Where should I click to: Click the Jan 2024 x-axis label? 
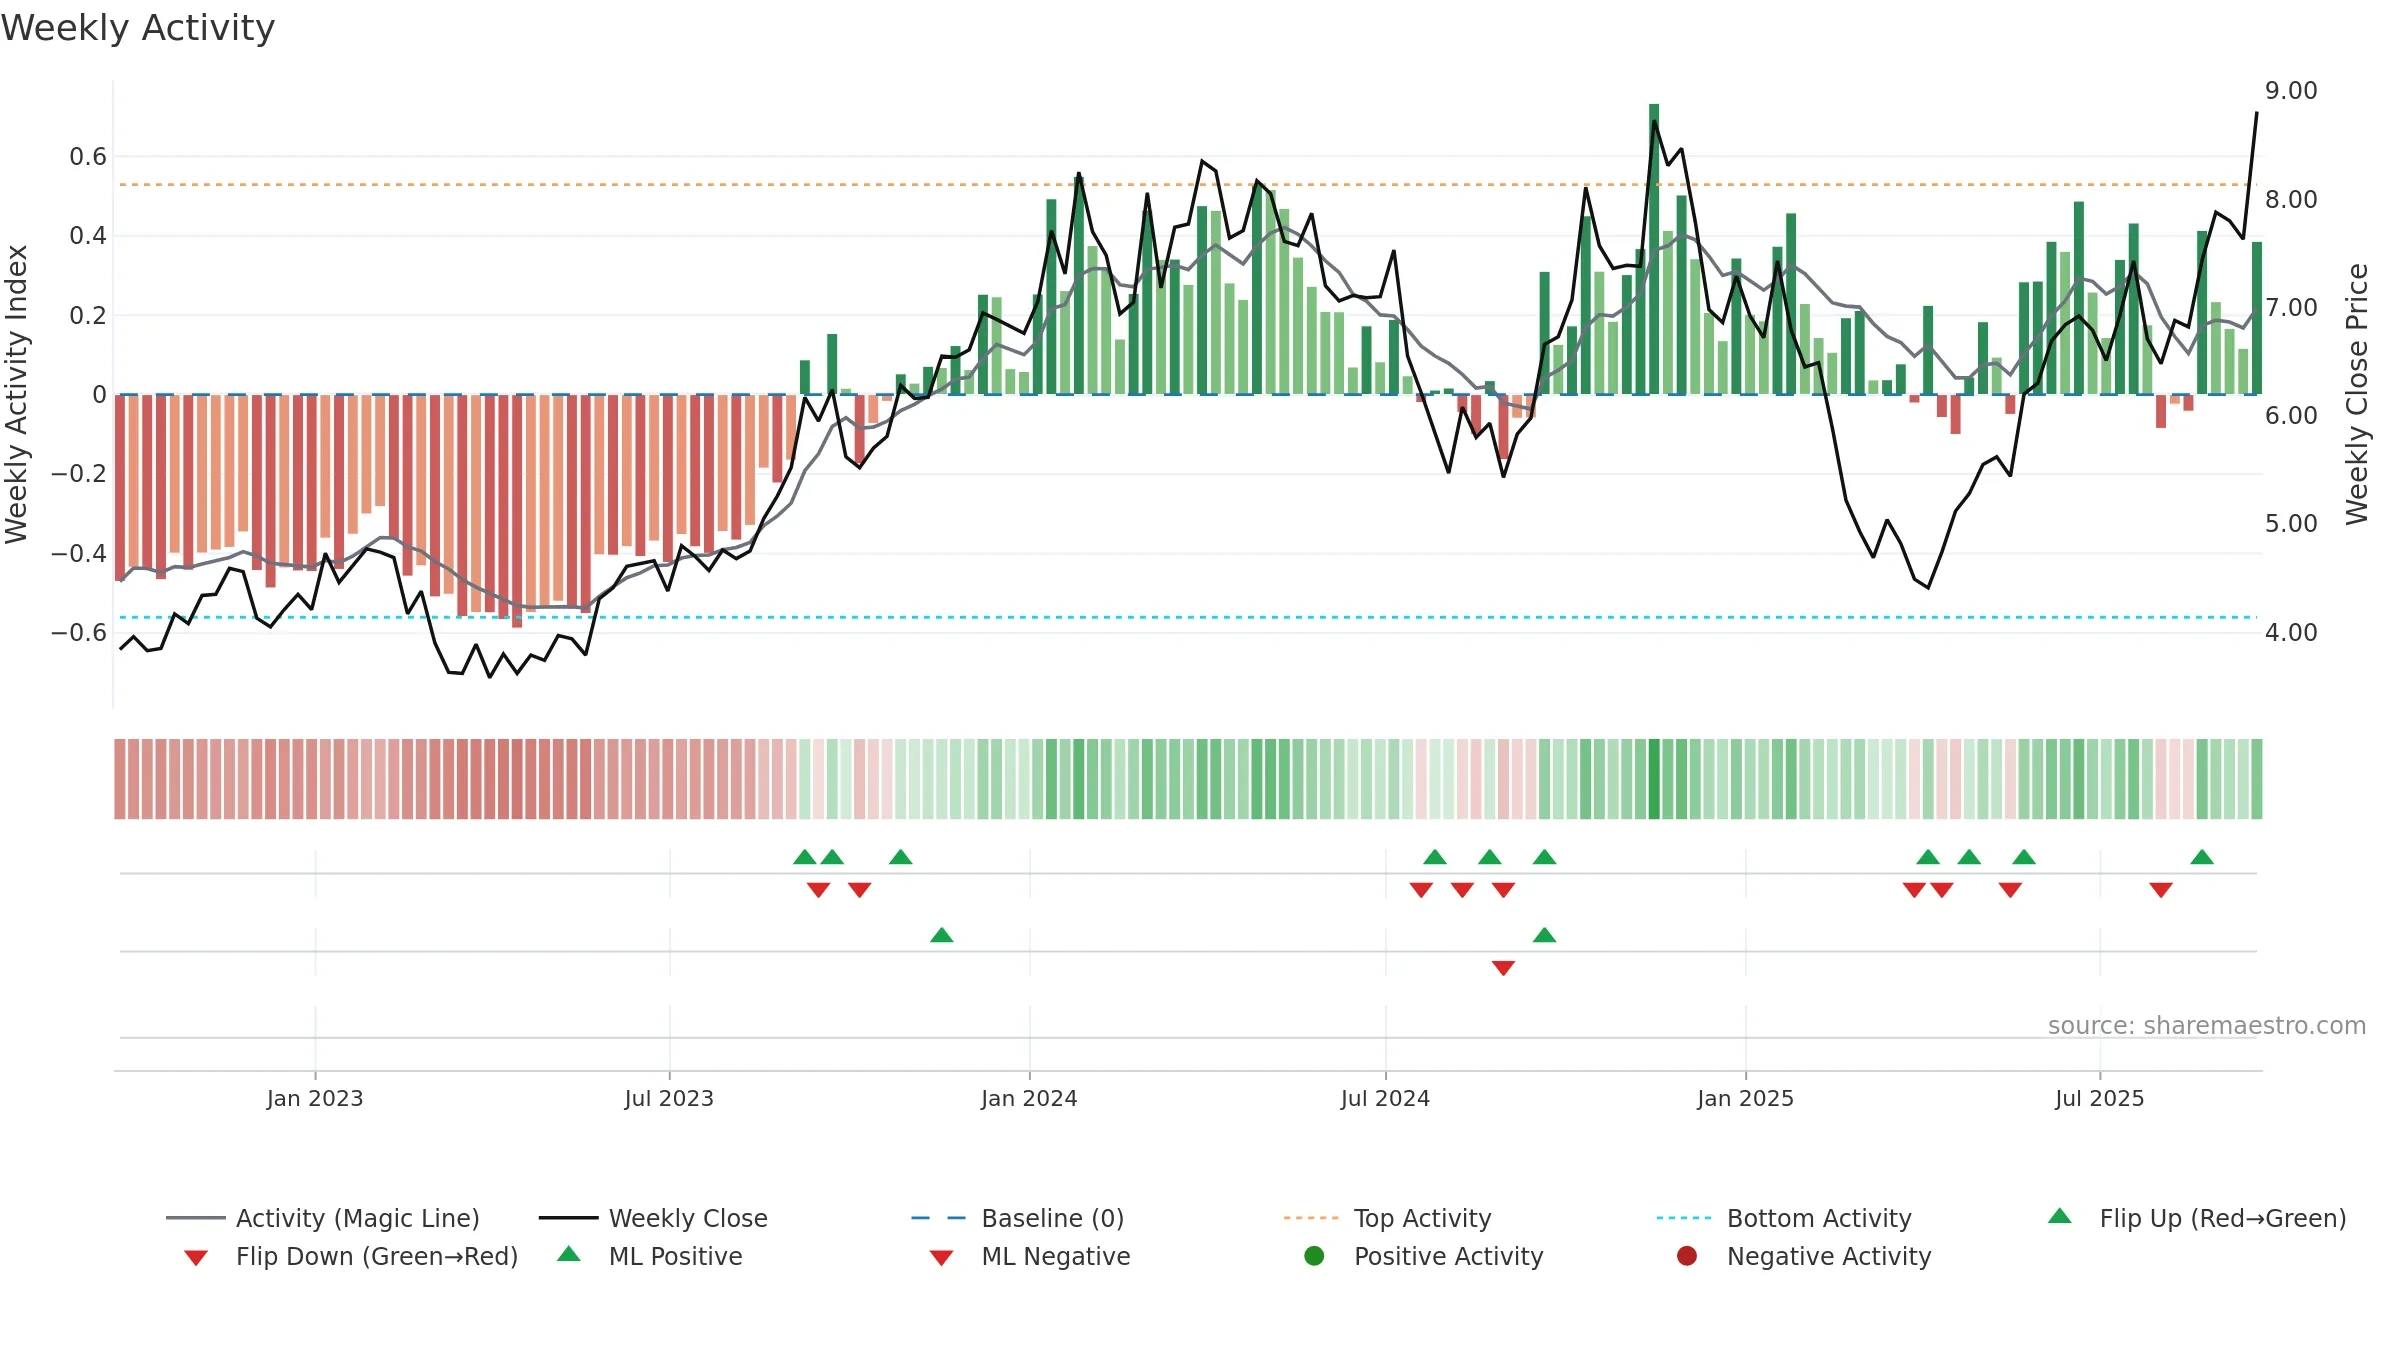1029,1098
